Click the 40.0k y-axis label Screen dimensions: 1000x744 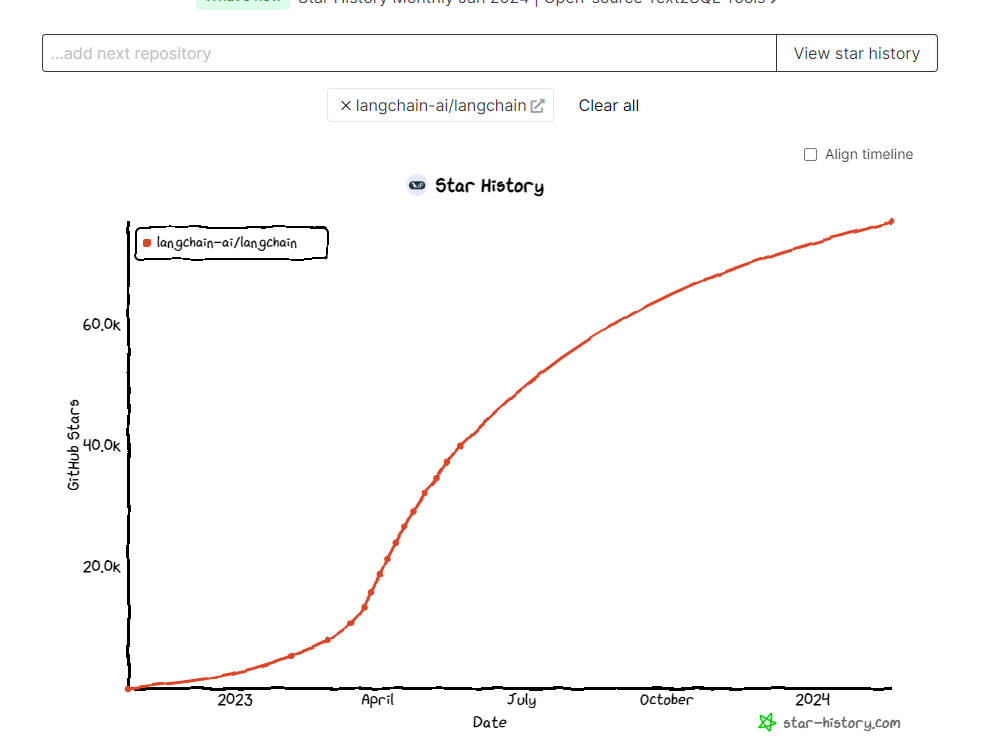point(101,445)
